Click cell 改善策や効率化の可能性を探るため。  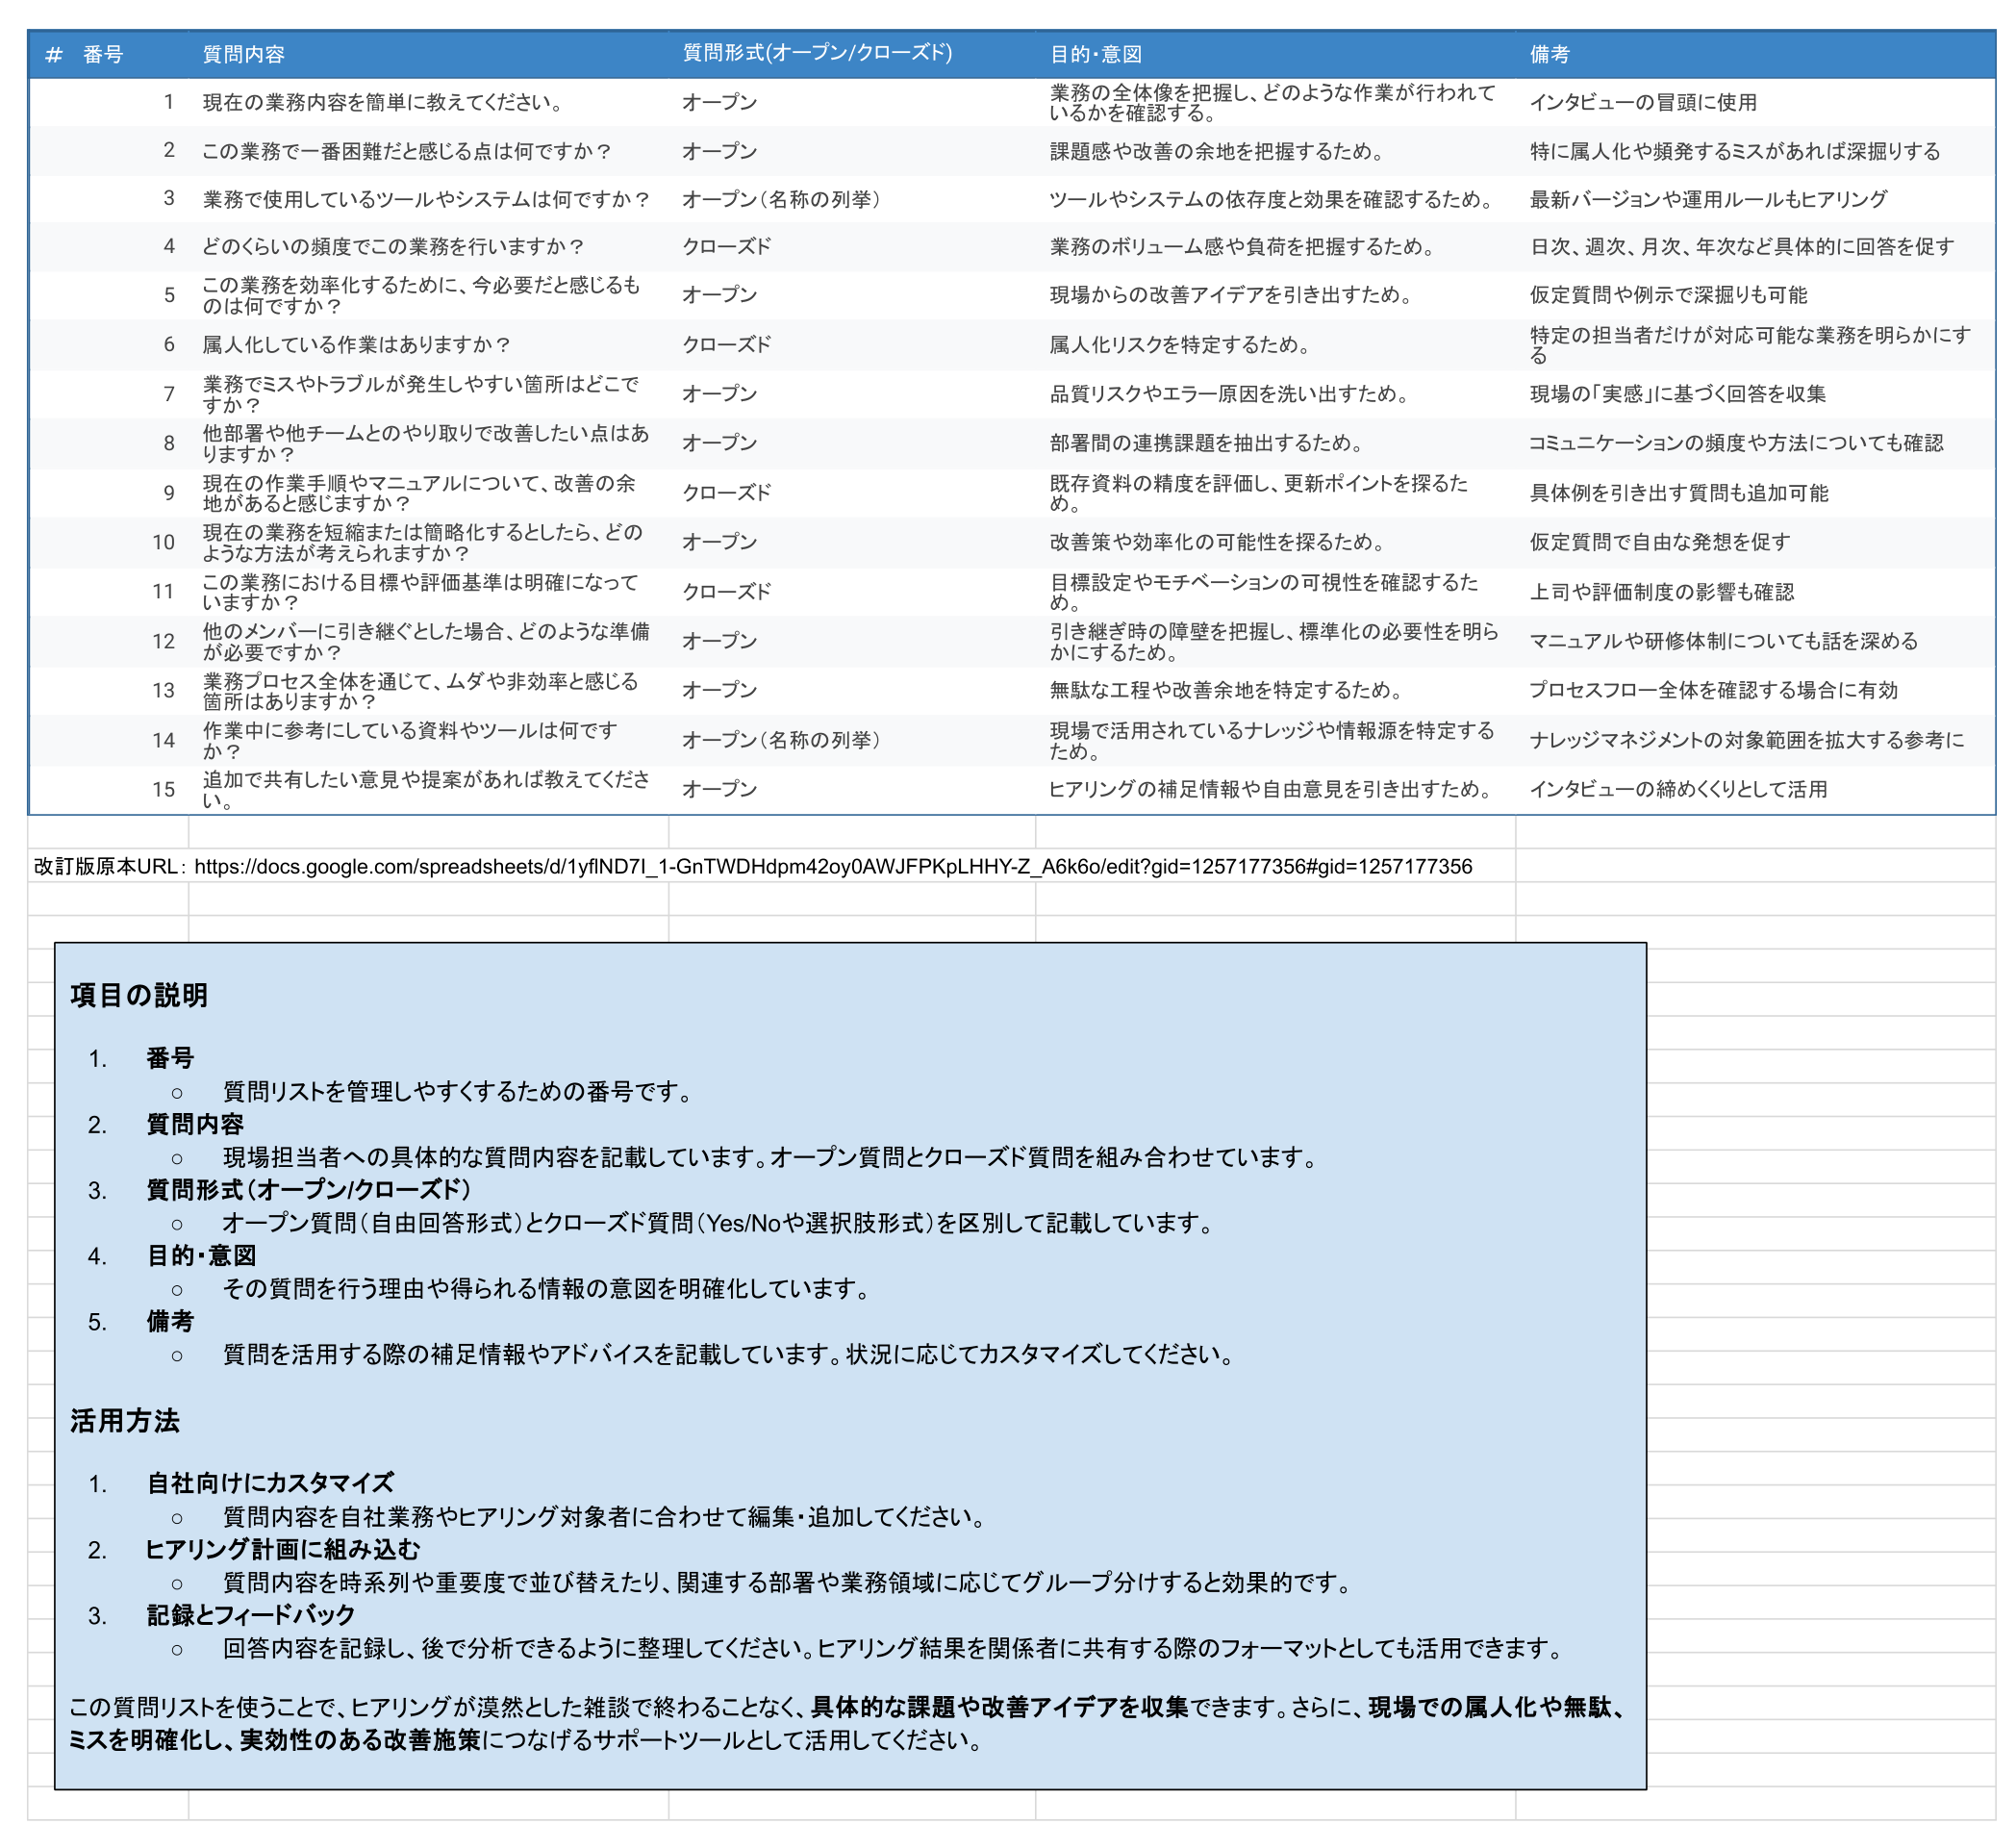1275,542
